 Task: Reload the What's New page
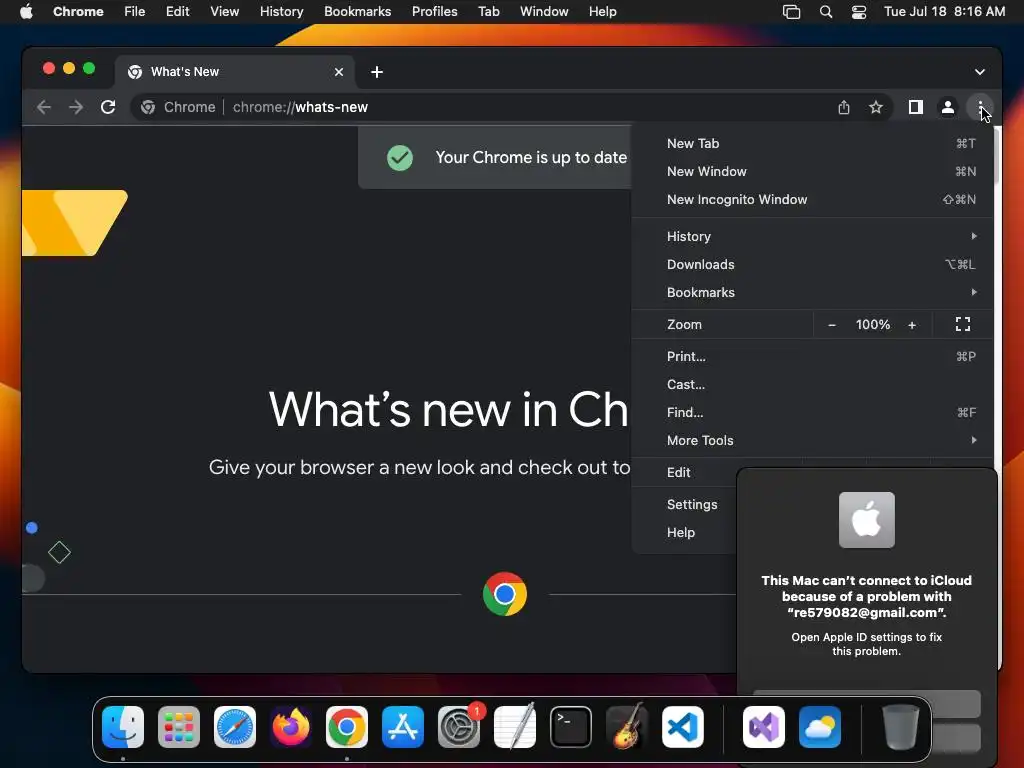point(108,107)
